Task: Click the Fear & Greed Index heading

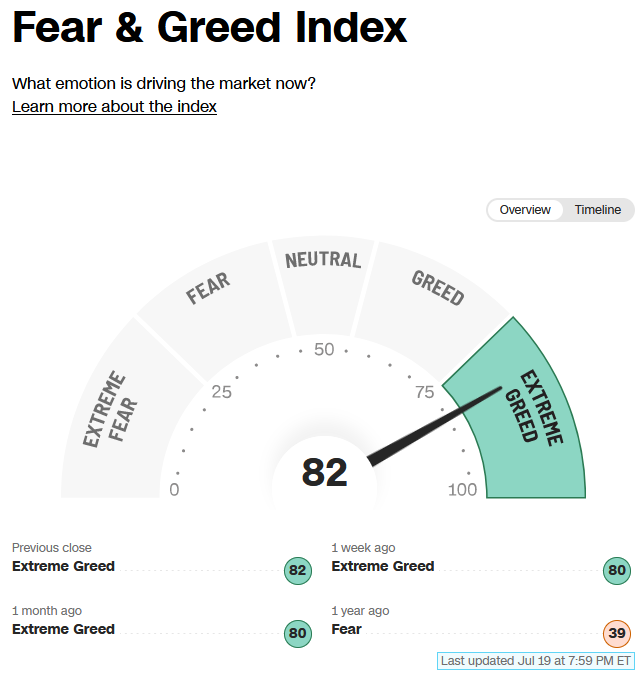Action: pos(209,27)
